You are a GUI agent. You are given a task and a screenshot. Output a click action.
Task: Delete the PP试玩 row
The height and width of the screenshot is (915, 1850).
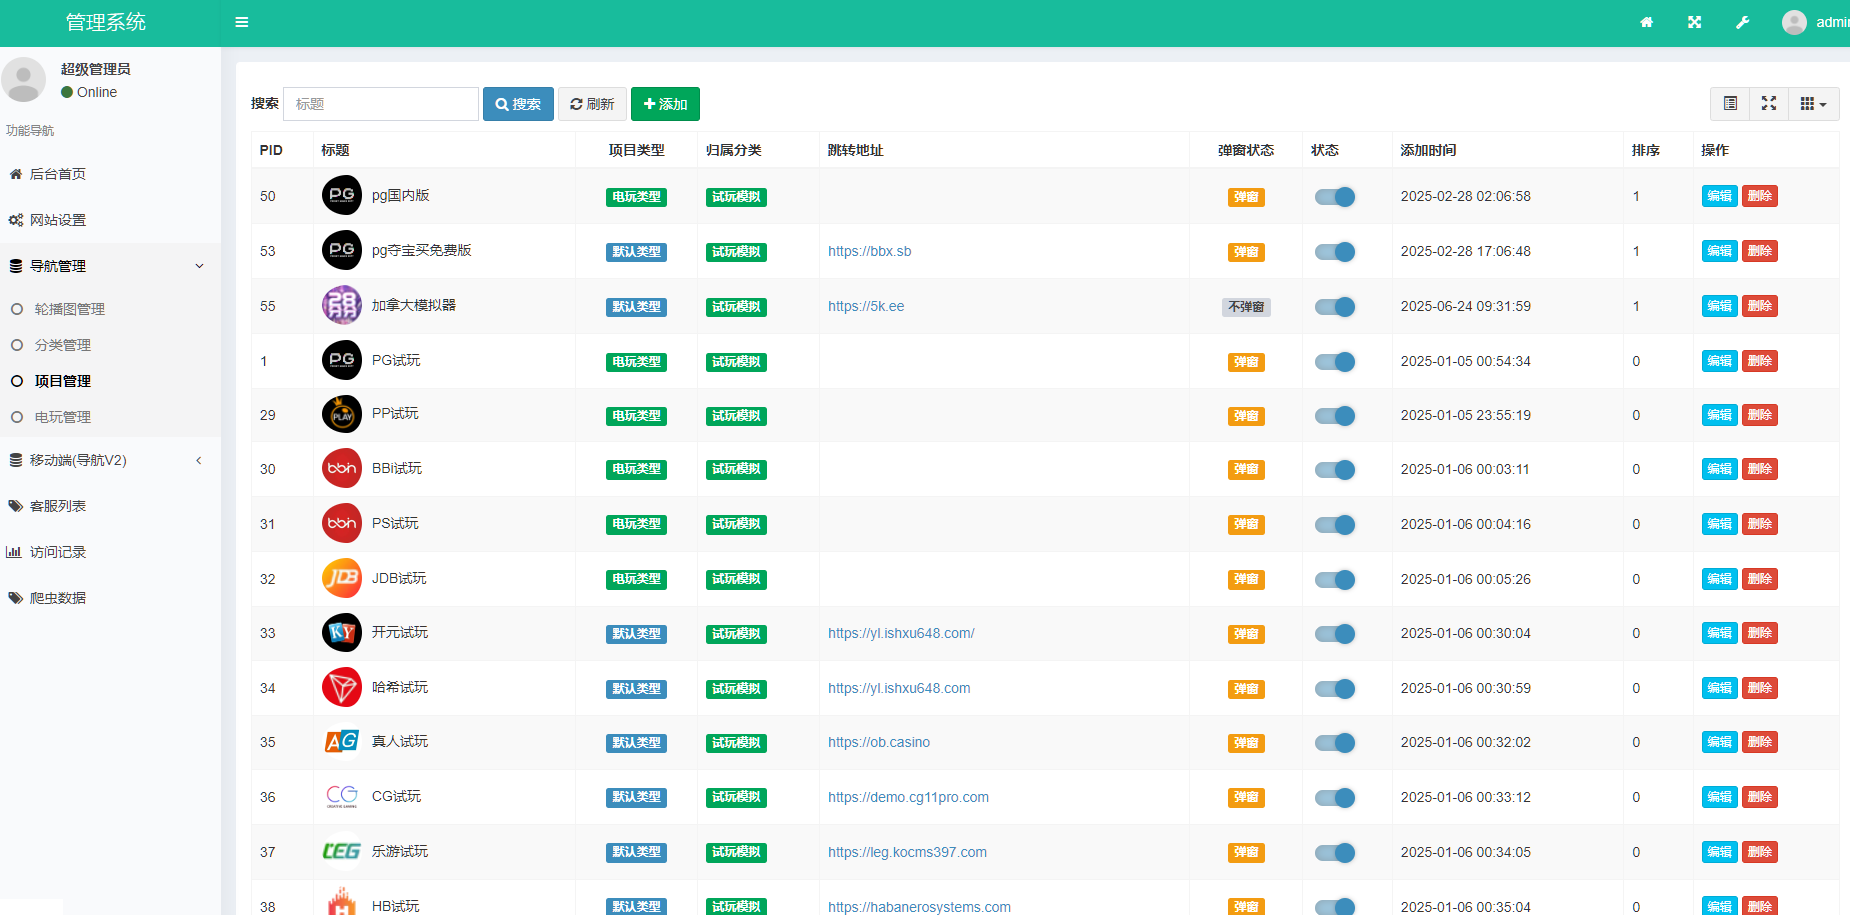point(1759,415)
